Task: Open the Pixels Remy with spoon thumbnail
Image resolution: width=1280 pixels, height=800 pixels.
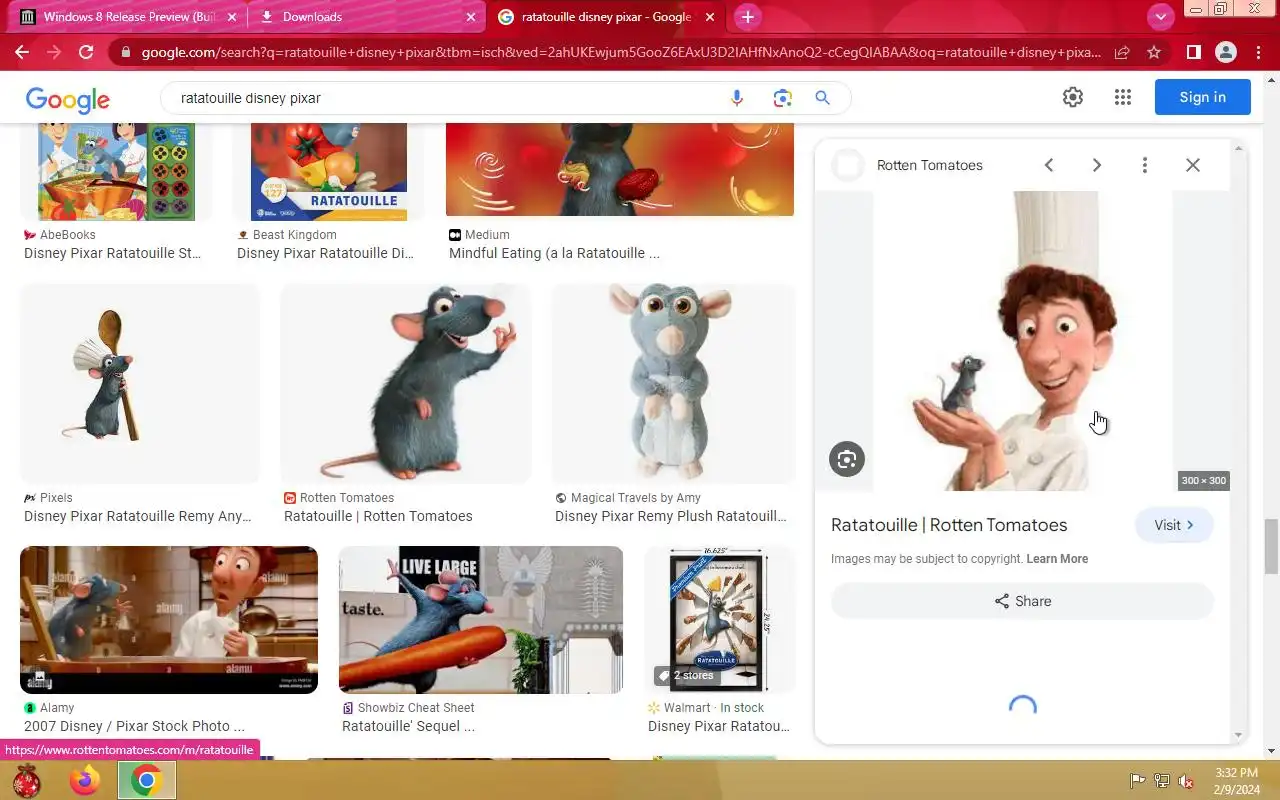Action: [140, 384]
